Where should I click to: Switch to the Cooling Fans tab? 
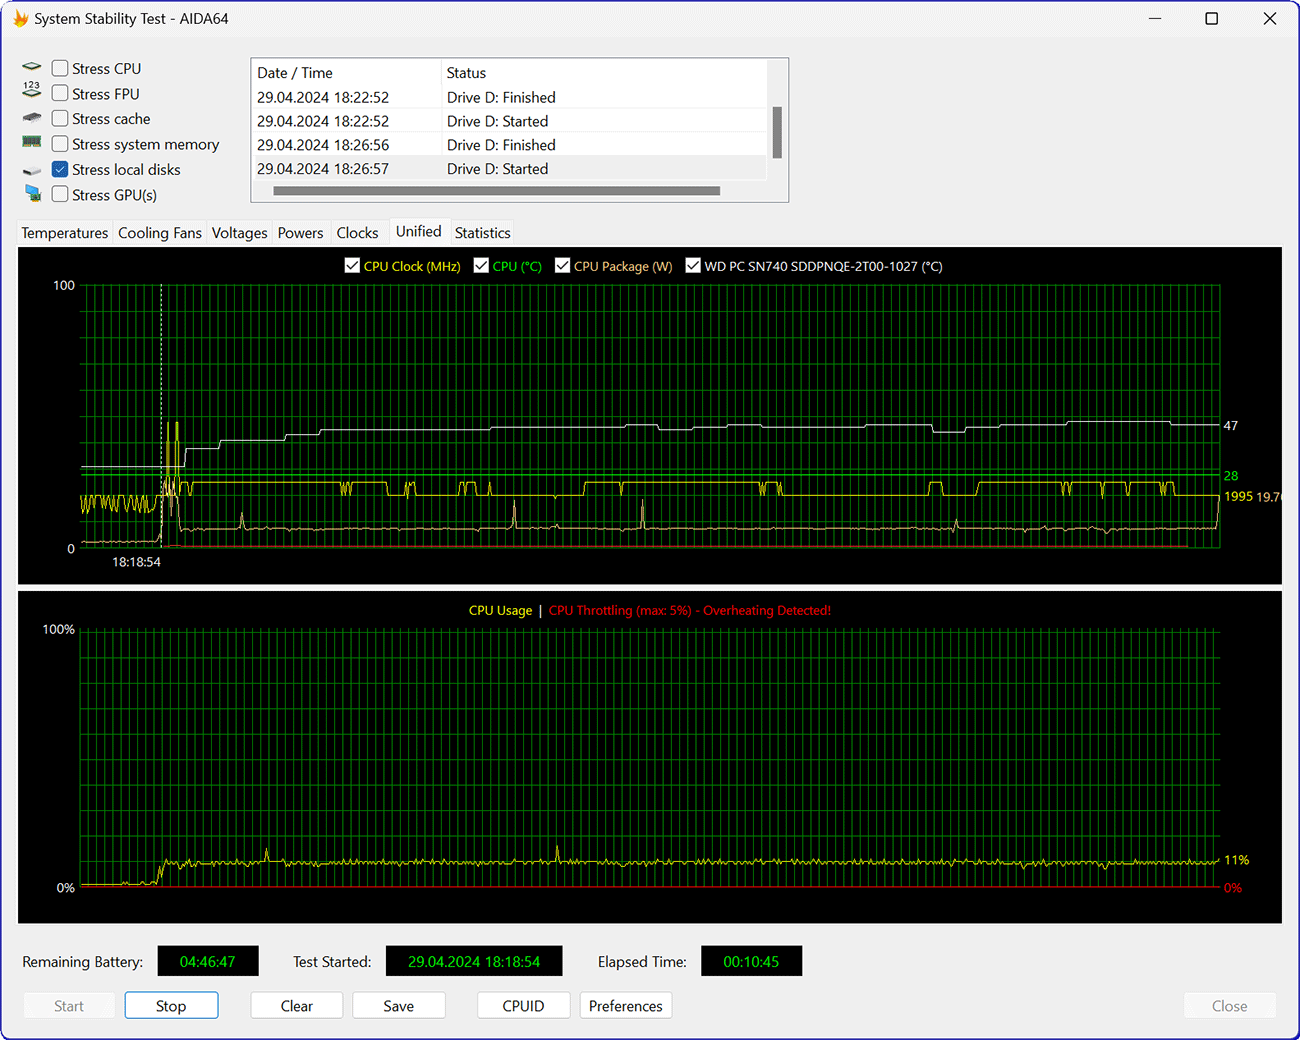pyautogui.click(x=160, y=232)
